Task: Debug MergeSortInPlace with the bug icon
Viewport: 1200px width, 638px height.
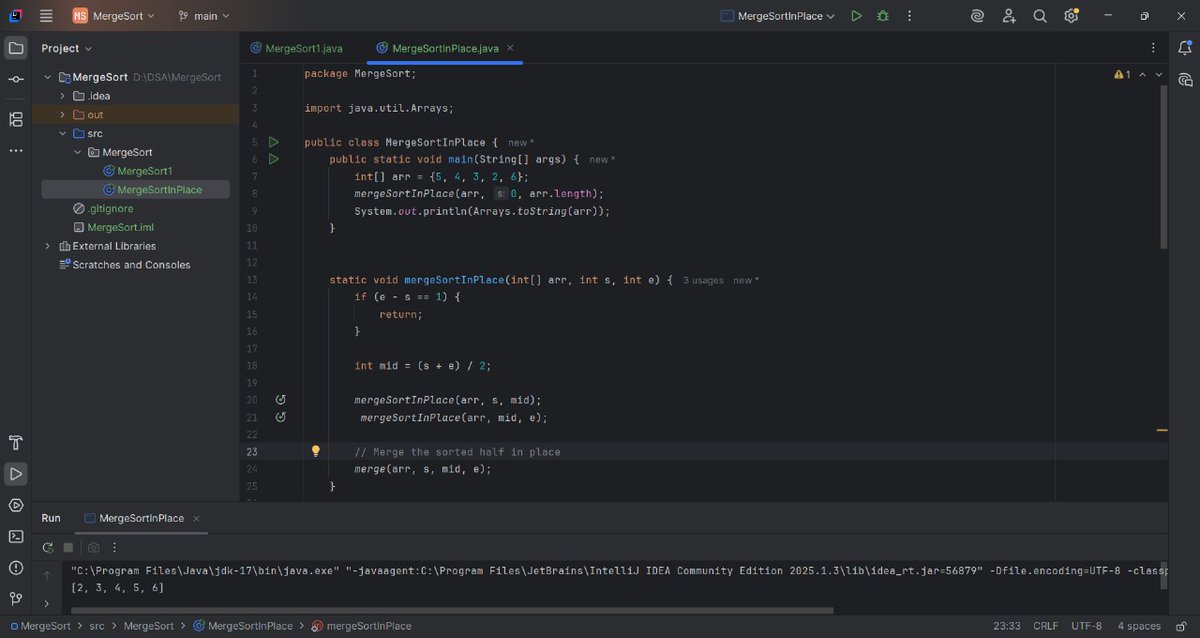Action: [x=882, y=16]
